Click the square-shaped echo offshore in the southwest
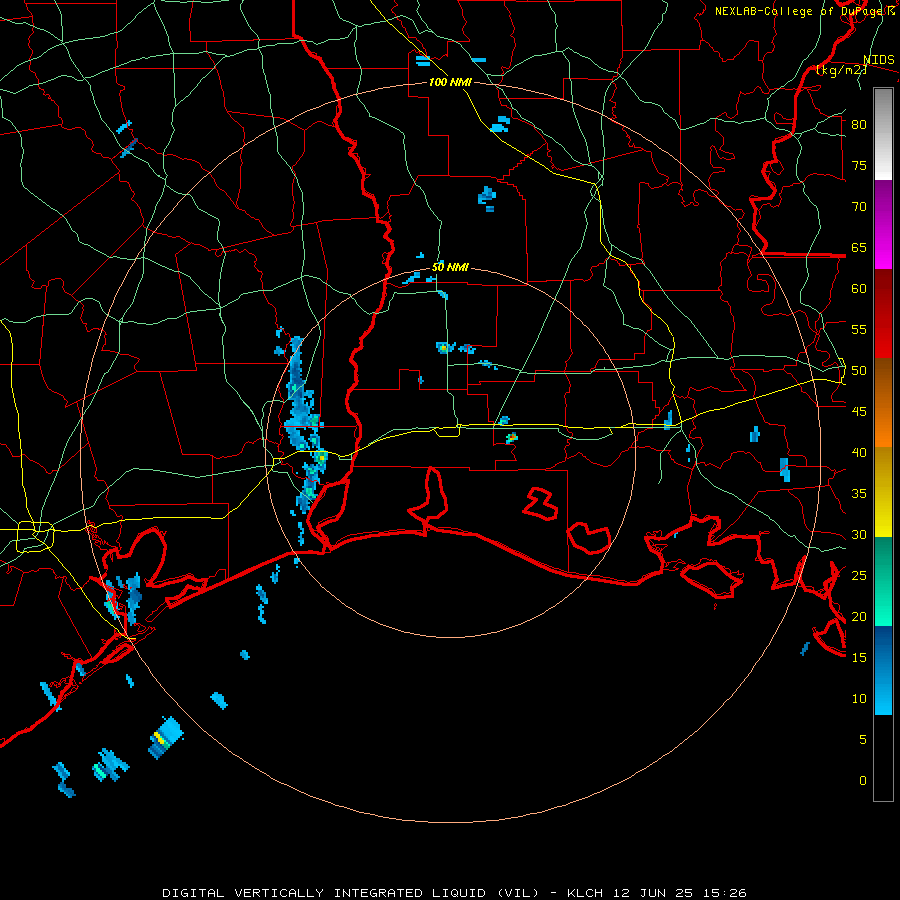The width and height of the screenshot is (900, 900). (166, 737)
